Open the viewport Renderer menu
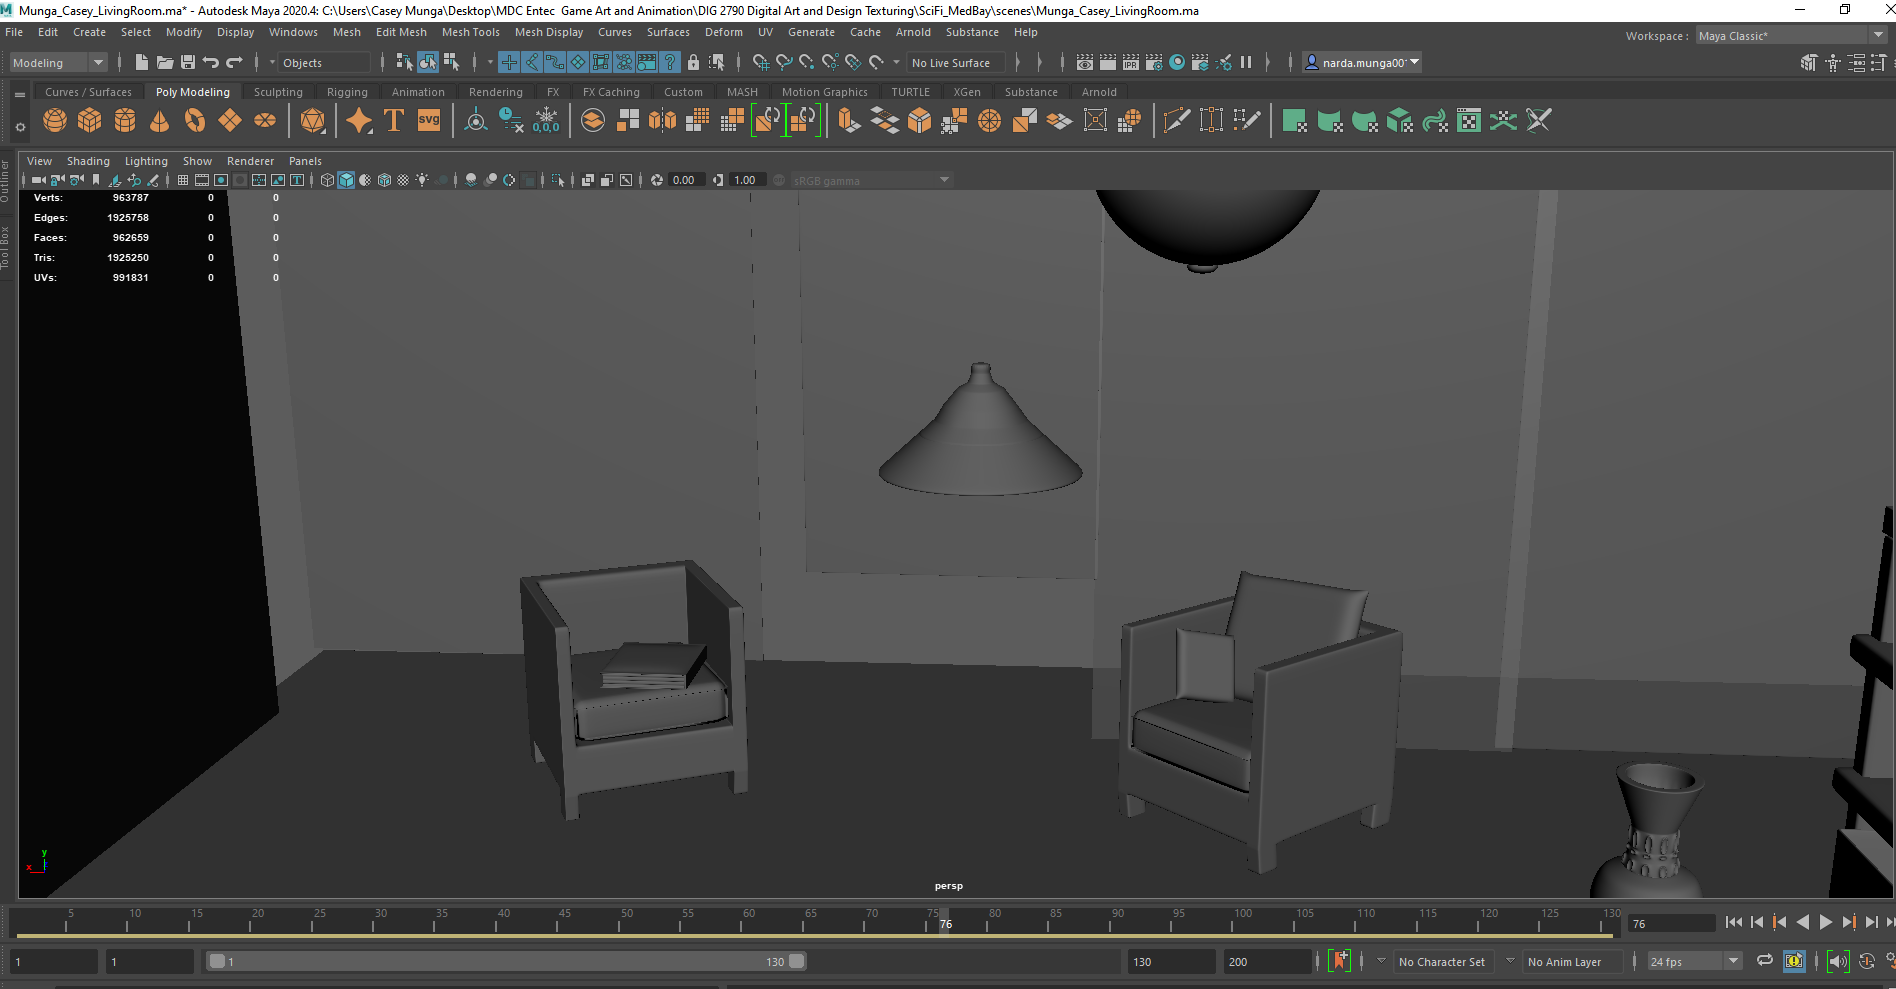 click(250, 161)
